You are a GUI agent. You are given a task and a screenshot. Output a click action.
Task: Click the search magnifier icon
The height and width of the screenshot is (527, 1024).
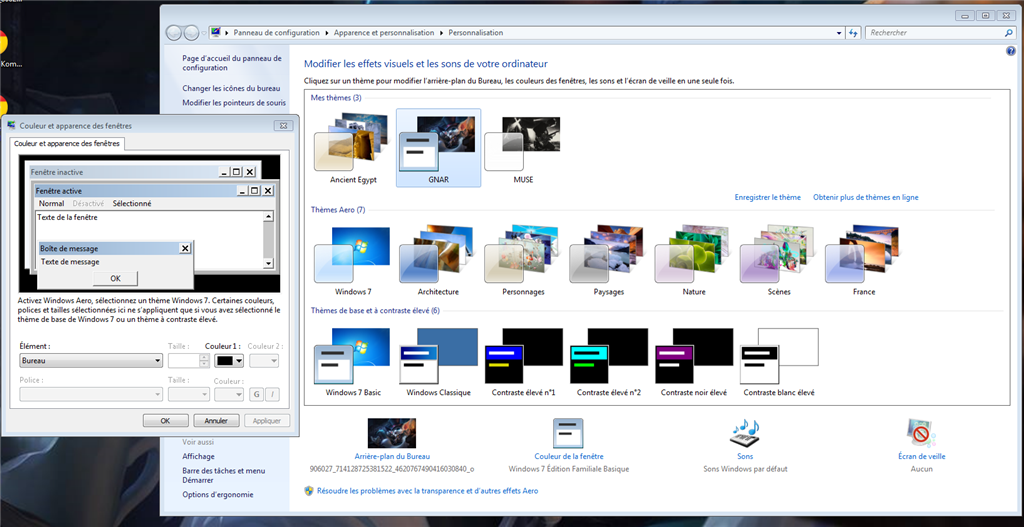[1008, 33]
